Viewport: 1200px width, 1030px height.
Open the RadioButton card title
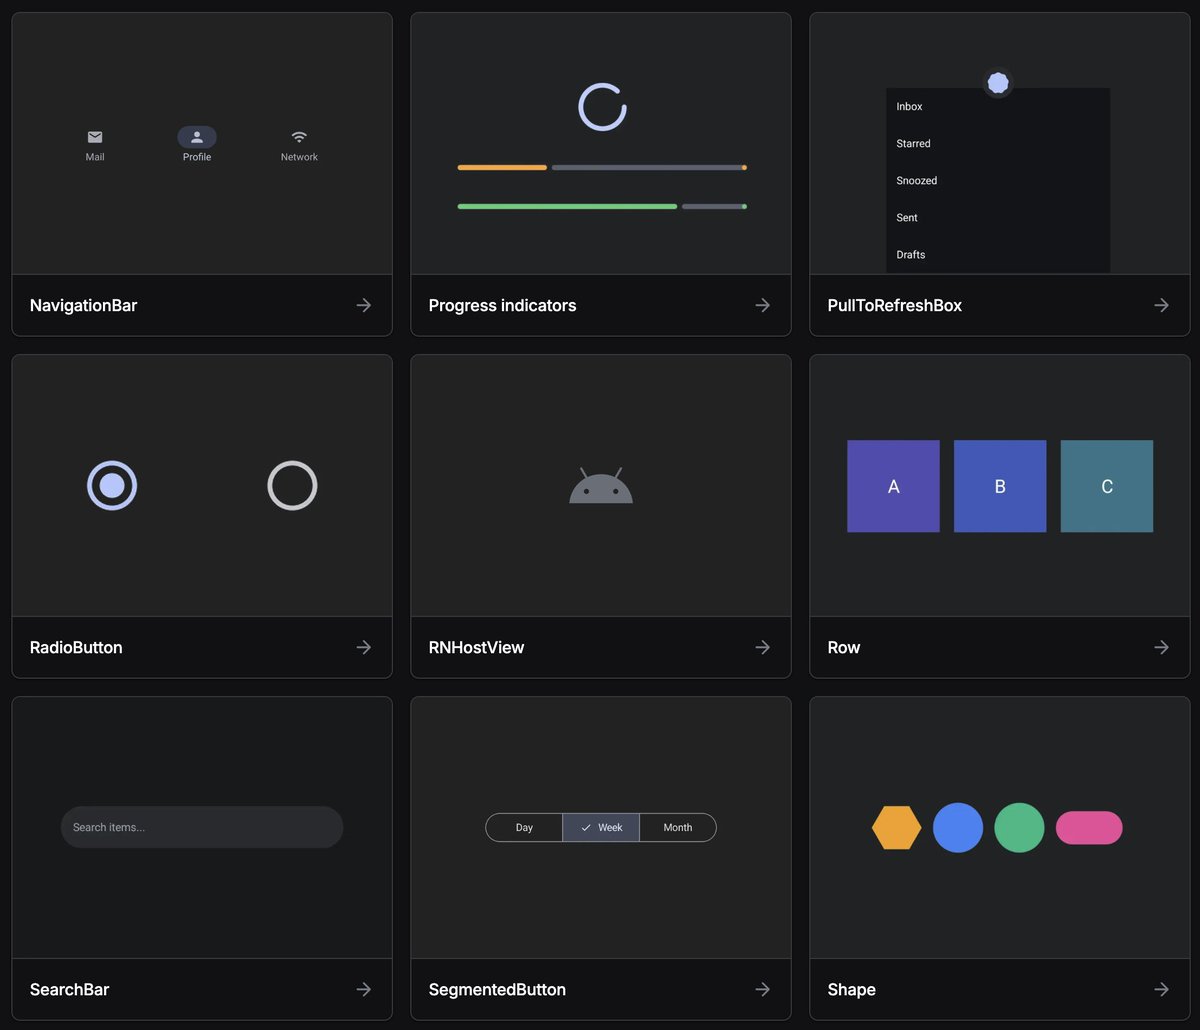(x=76, y=647)
